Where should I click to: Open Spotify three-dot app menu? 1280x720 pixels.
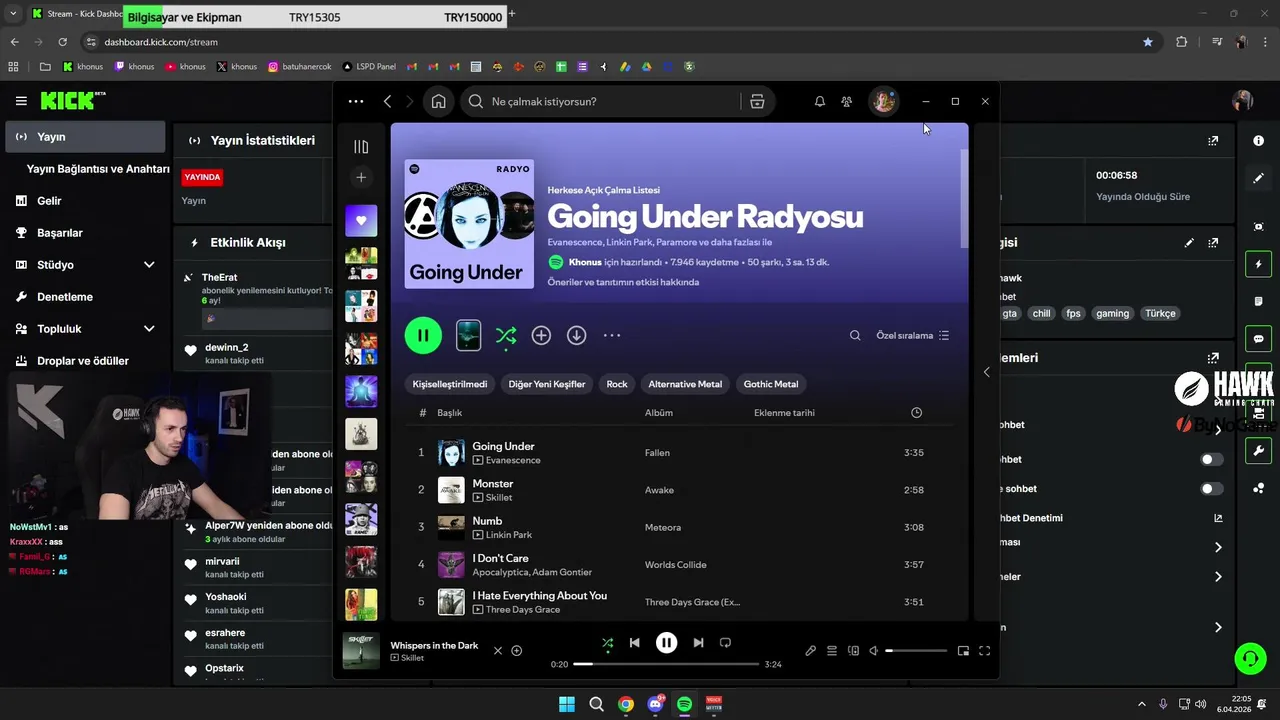click(x=356, y=101)
